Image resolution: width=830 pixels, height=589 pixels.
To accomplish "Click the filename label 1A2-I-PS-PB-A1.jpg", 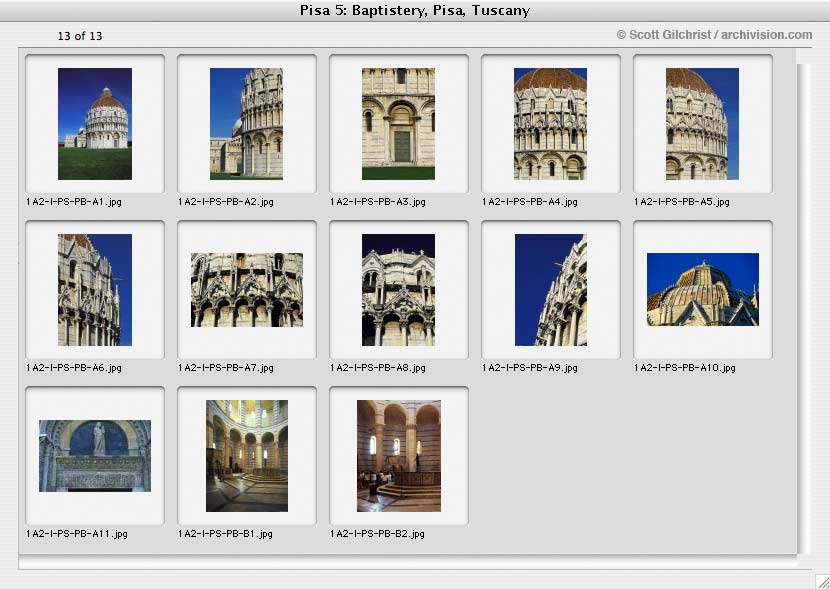I will point(74,202).
